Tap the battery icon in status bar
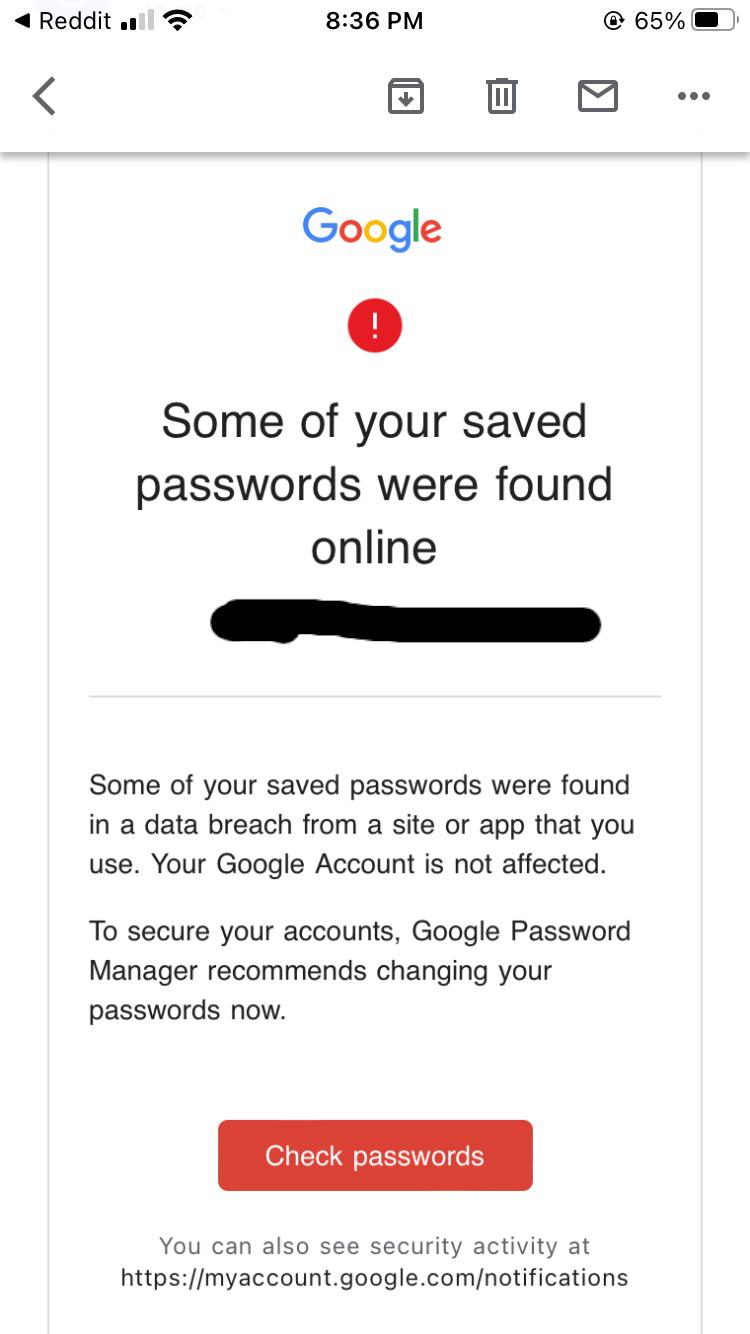 coord(714,21)
